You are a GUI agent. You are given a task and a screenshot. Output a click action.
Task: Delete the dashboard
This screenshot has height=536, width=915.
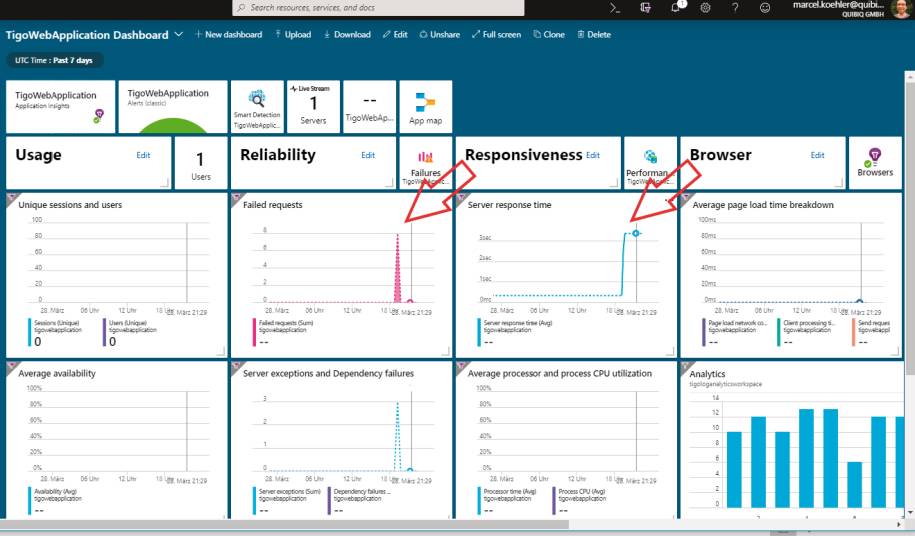tap(594, 34)
